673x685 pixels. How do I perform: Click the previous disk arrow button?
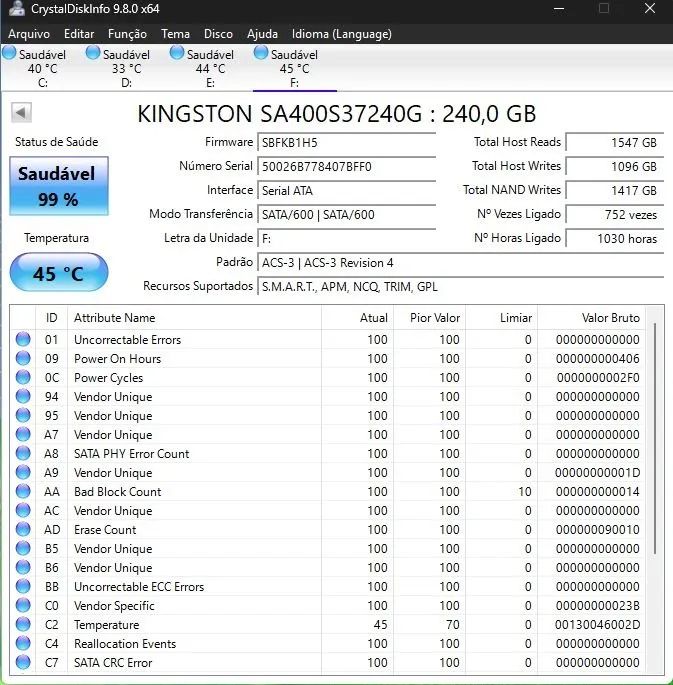[x=21, y=113]
